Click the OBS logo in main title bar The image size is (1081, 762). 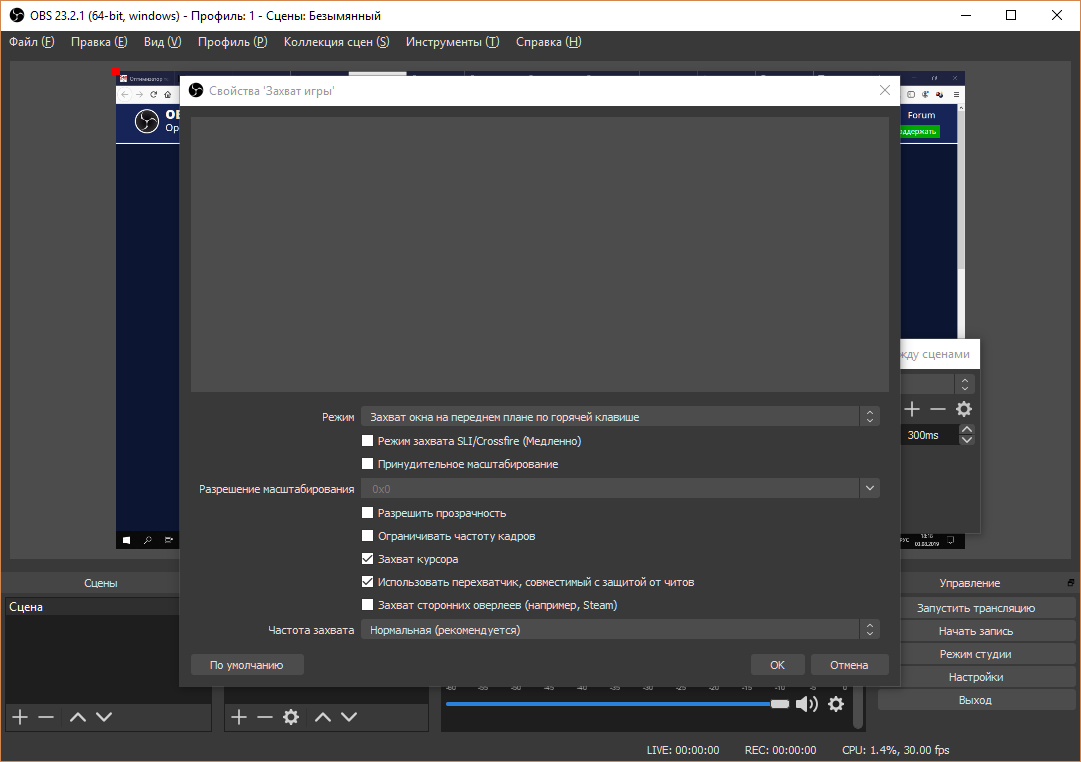click(17, 15)
